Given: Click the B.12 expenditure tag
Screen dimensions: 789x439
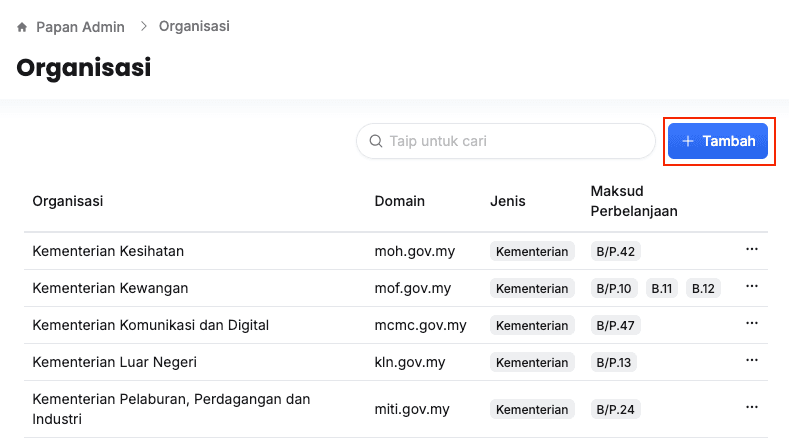Looking at the screenshot, I should 704,288.
